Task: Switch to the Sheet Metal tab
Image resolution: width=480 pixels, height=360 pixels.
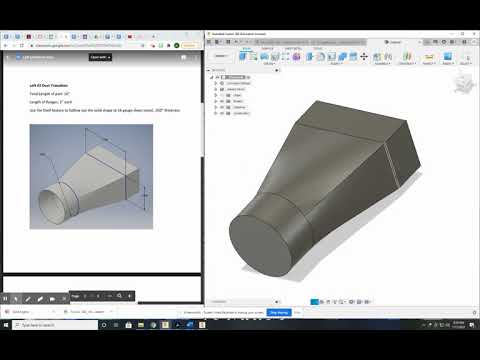Action: click(293, 49)
